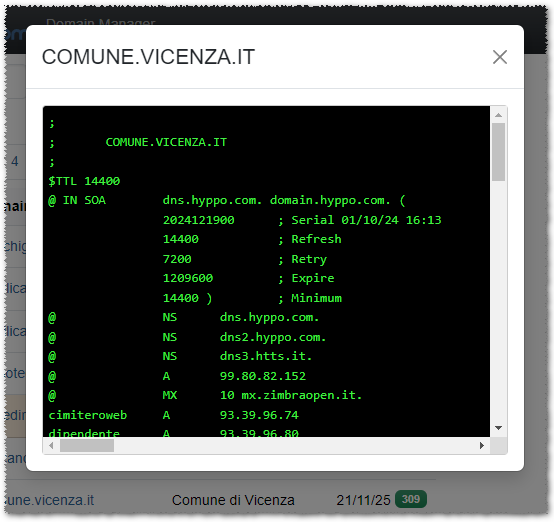Click the vertical scrollbar up arrow
Screen dimensions: 554x522
(x=499, y=115)
